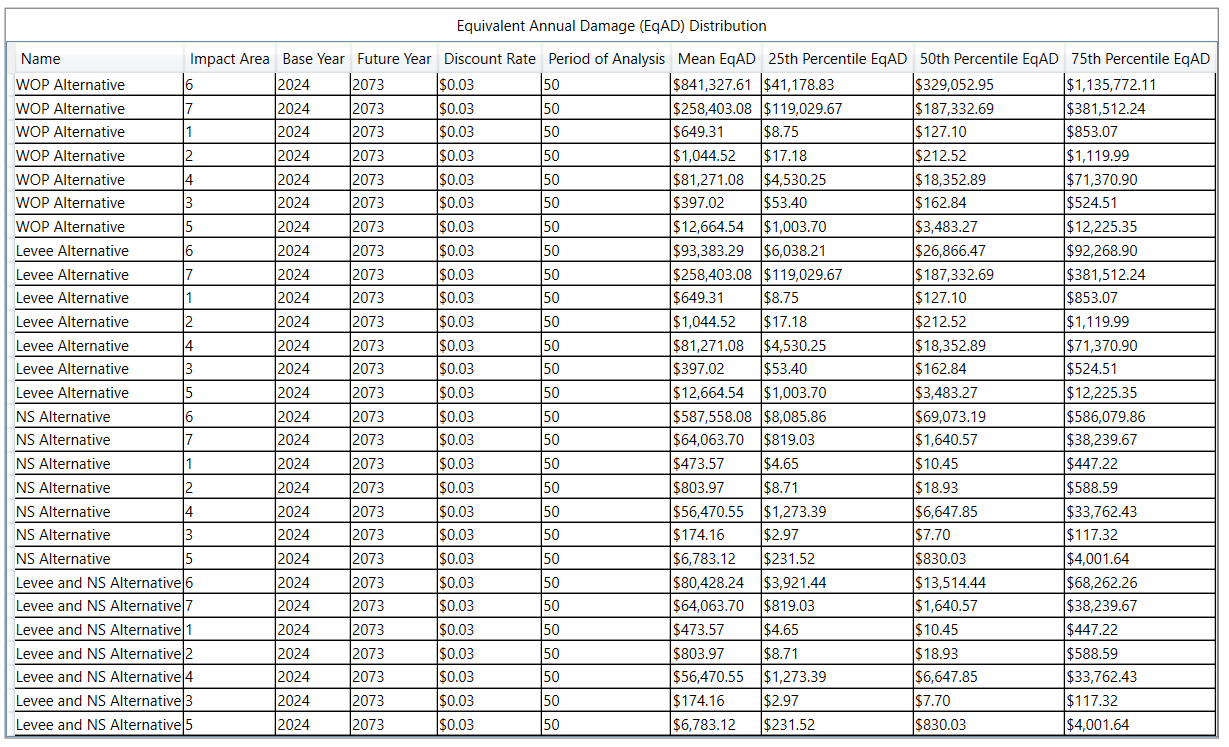Click $6,783.12 in the NS Alternative row
1229x747 pixels.
point(716,559)
